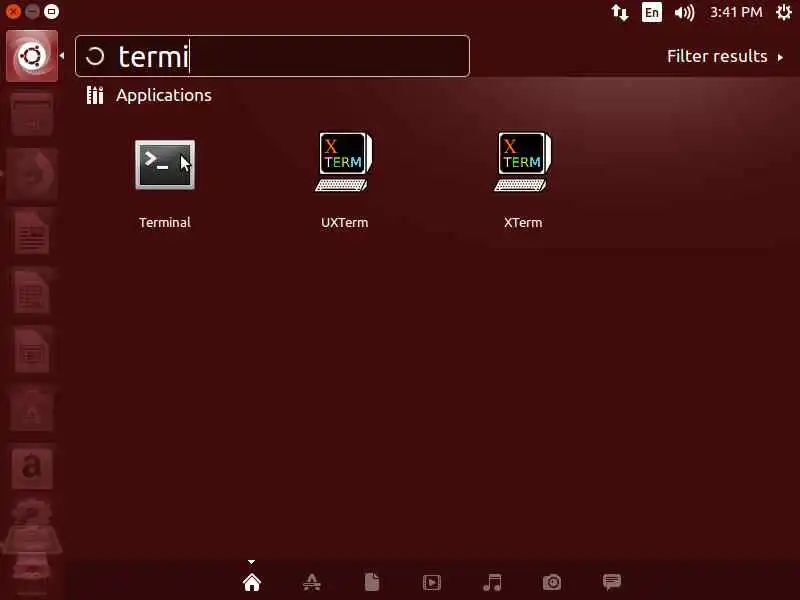Click the Terminal label text
The image size is (800, 600).
[x=165, y=222]
